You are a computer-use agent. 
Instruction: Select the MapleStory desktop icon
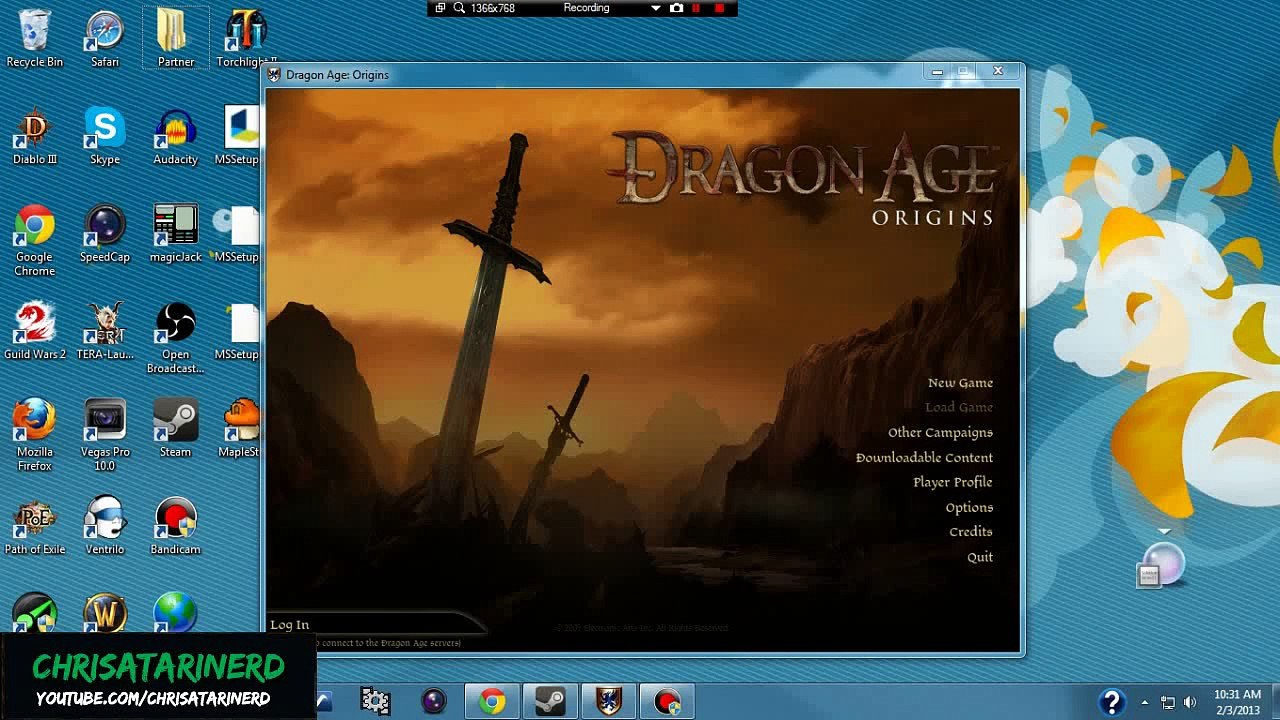pyautogui.click(x=240, y=430)
